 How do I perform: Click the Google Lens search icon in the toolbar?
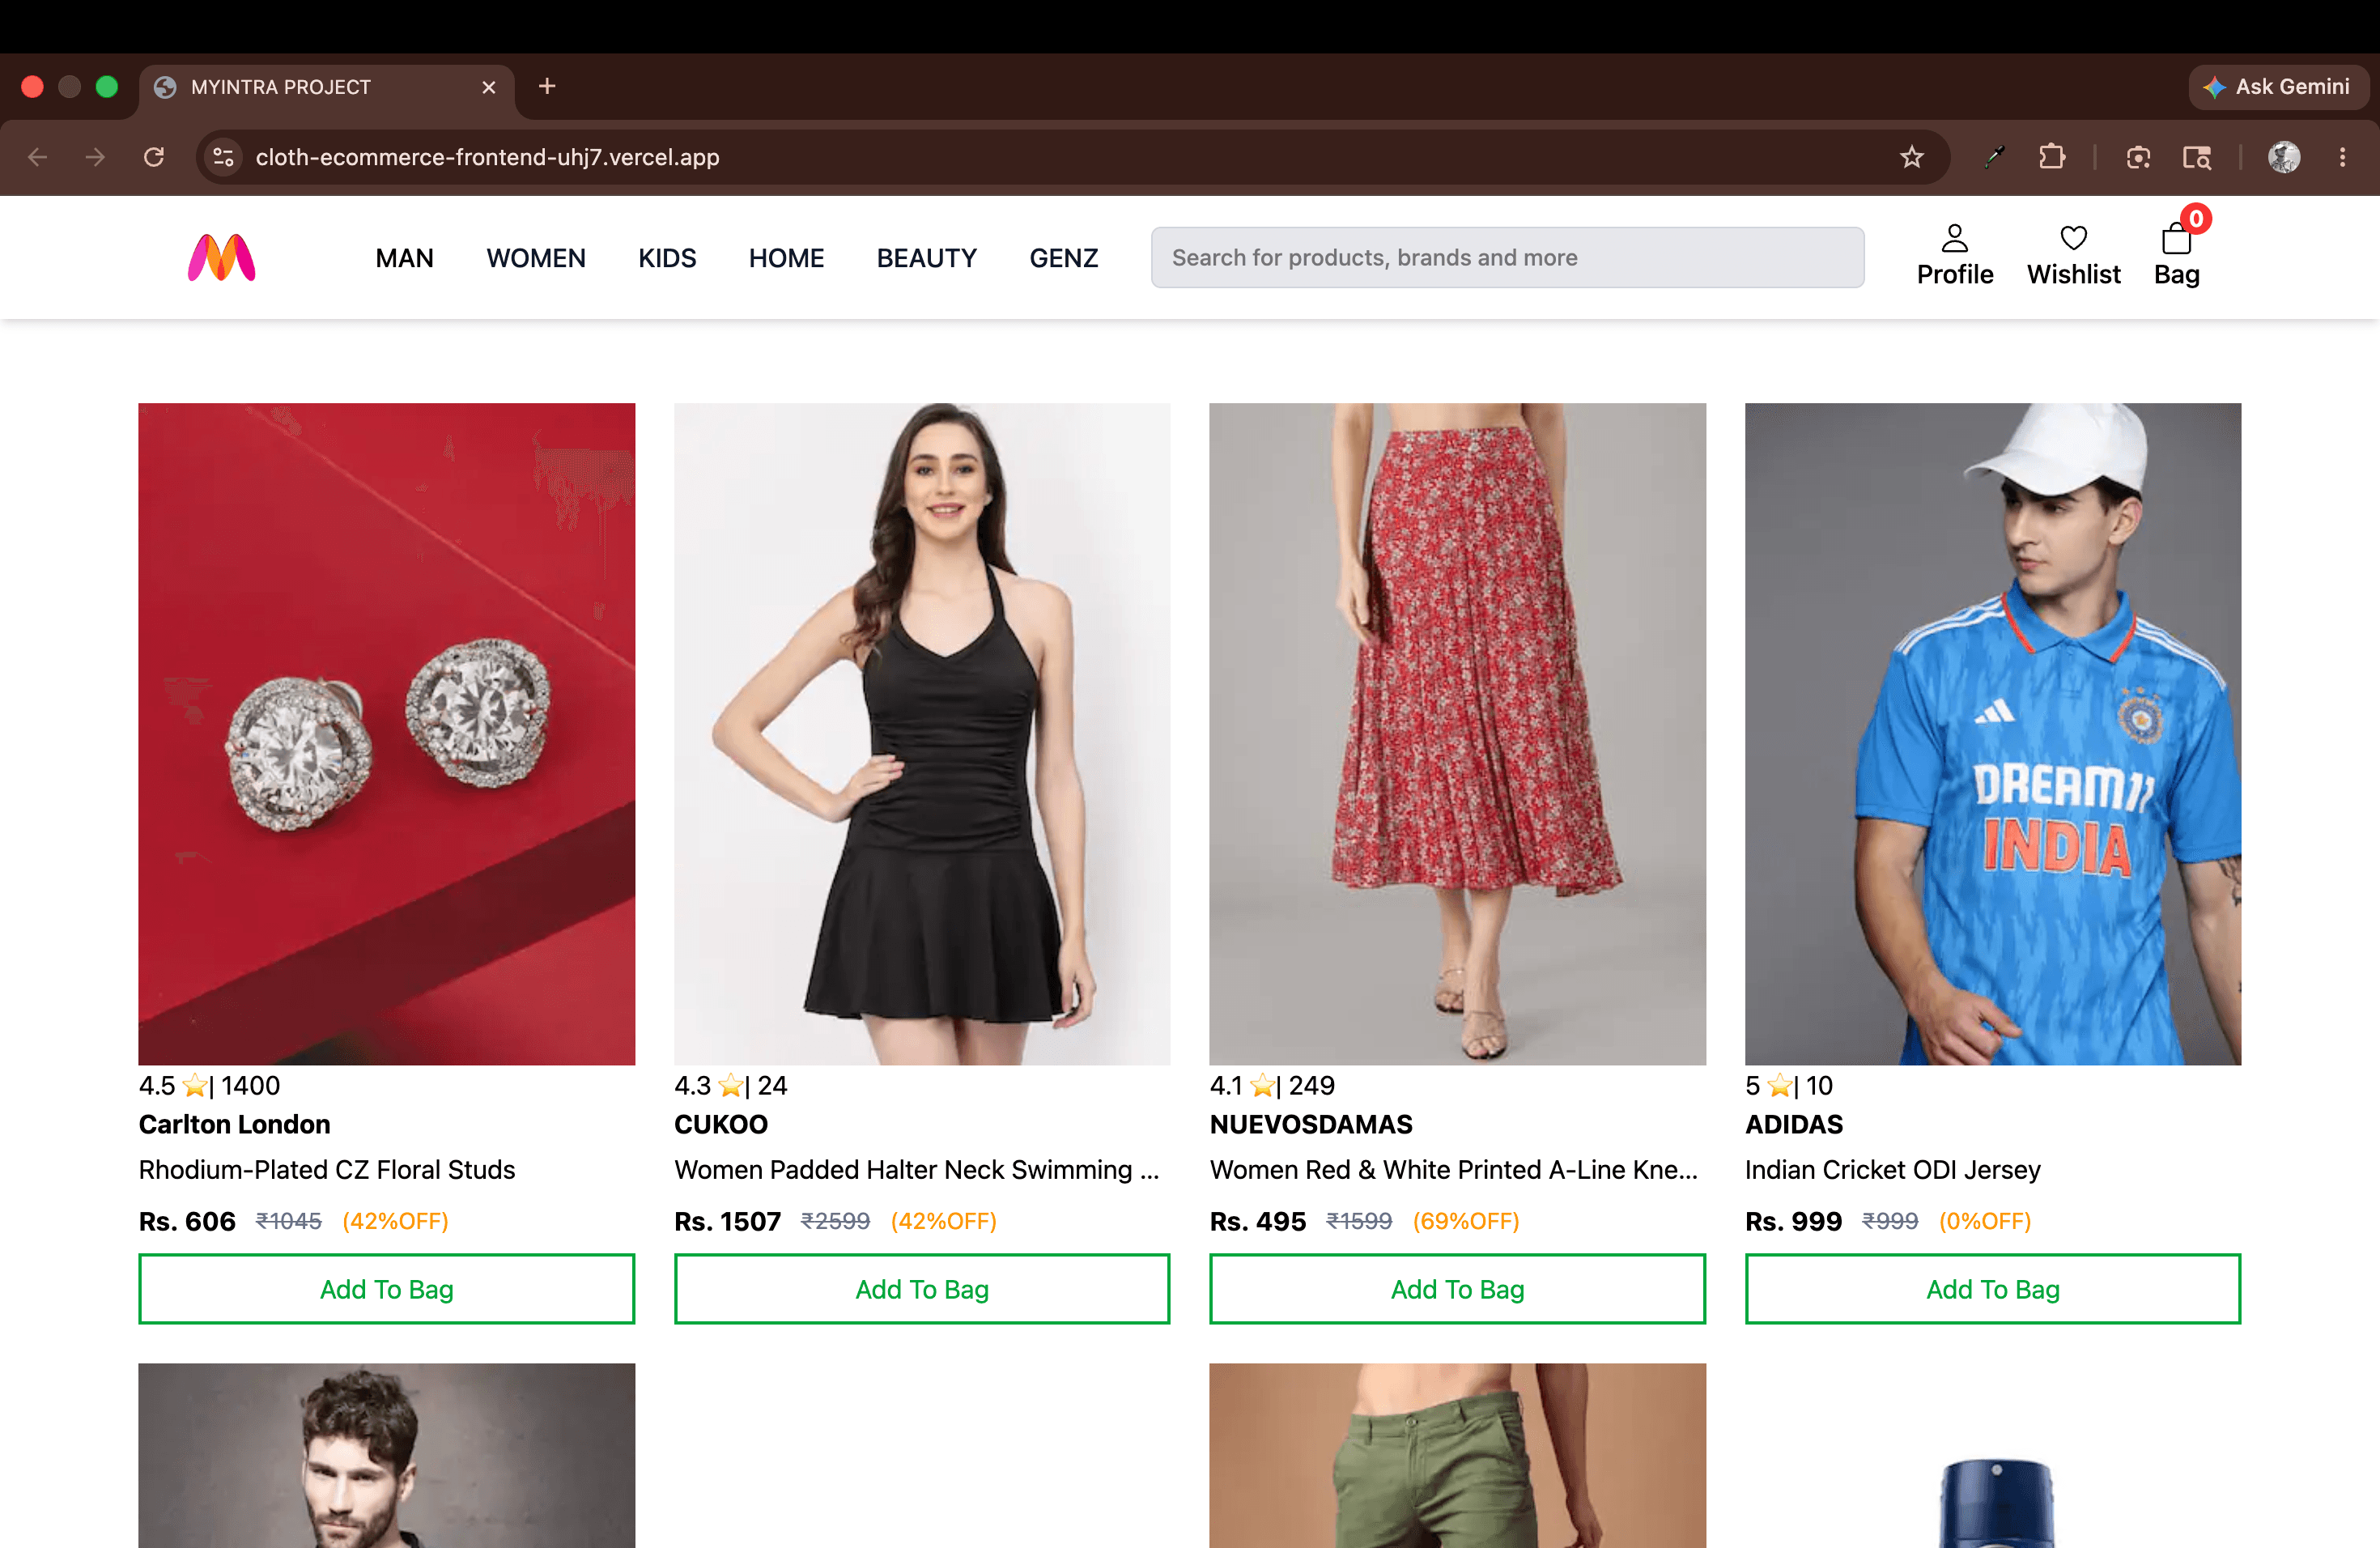point(2196,157)
